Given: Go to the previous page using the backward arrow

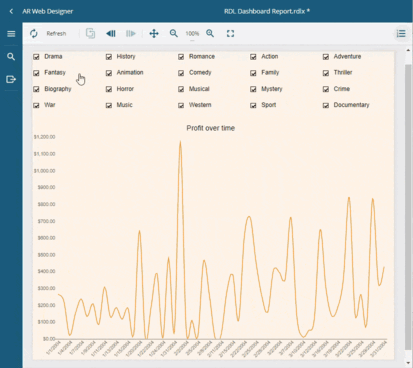Looking at the screenshot, I should [x=111, y=33].
